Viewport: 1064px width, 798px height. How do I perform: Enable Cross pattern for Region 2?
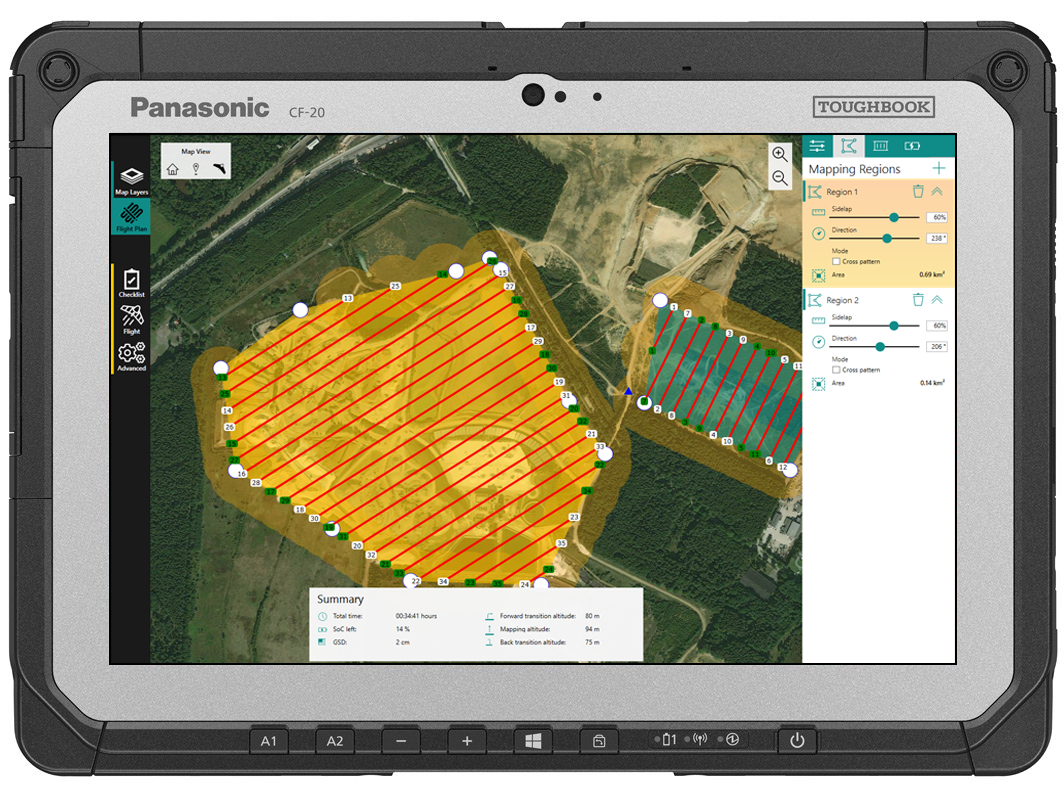[x=836, y=370]
